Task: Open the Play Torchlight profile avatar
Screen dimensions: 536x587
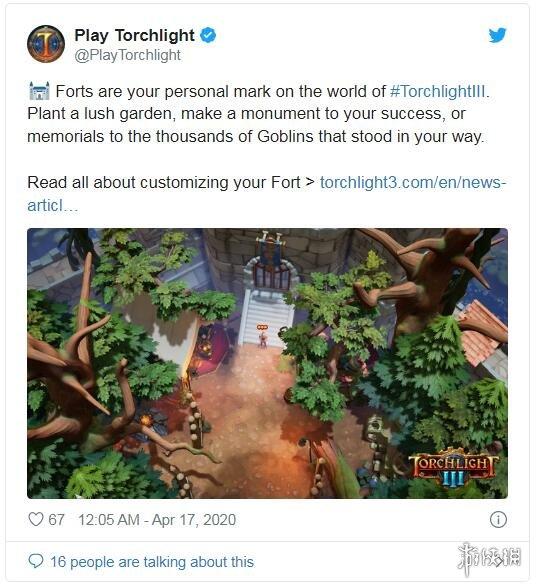Action: (46, 44)
